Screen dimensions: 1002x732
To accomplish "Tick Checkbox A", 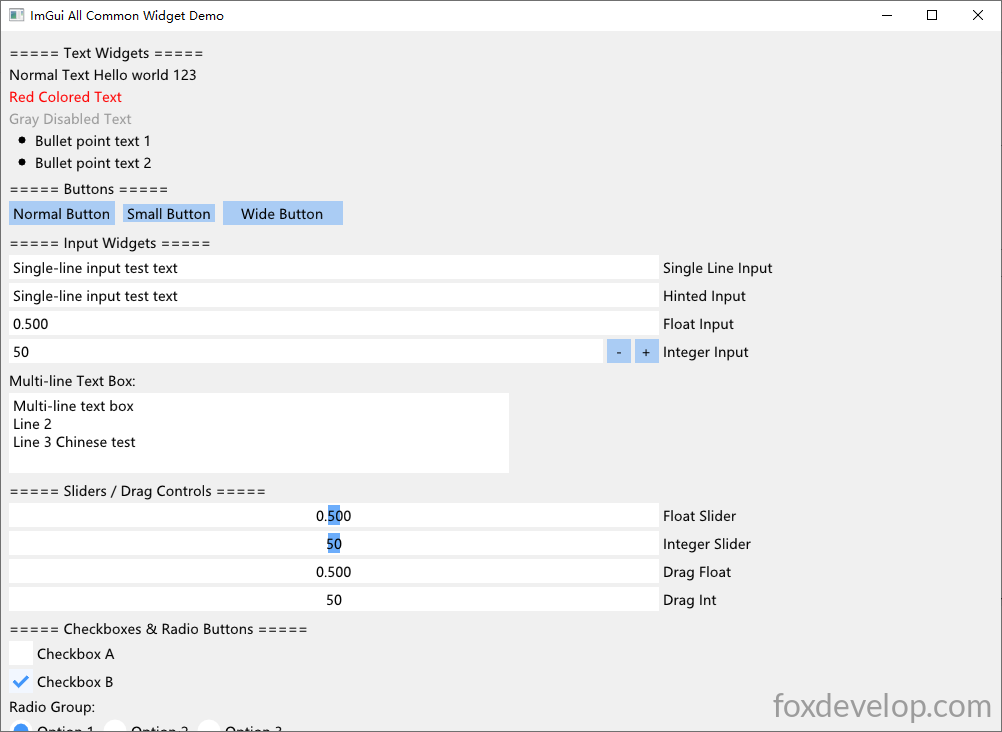I will pos(21,653).
